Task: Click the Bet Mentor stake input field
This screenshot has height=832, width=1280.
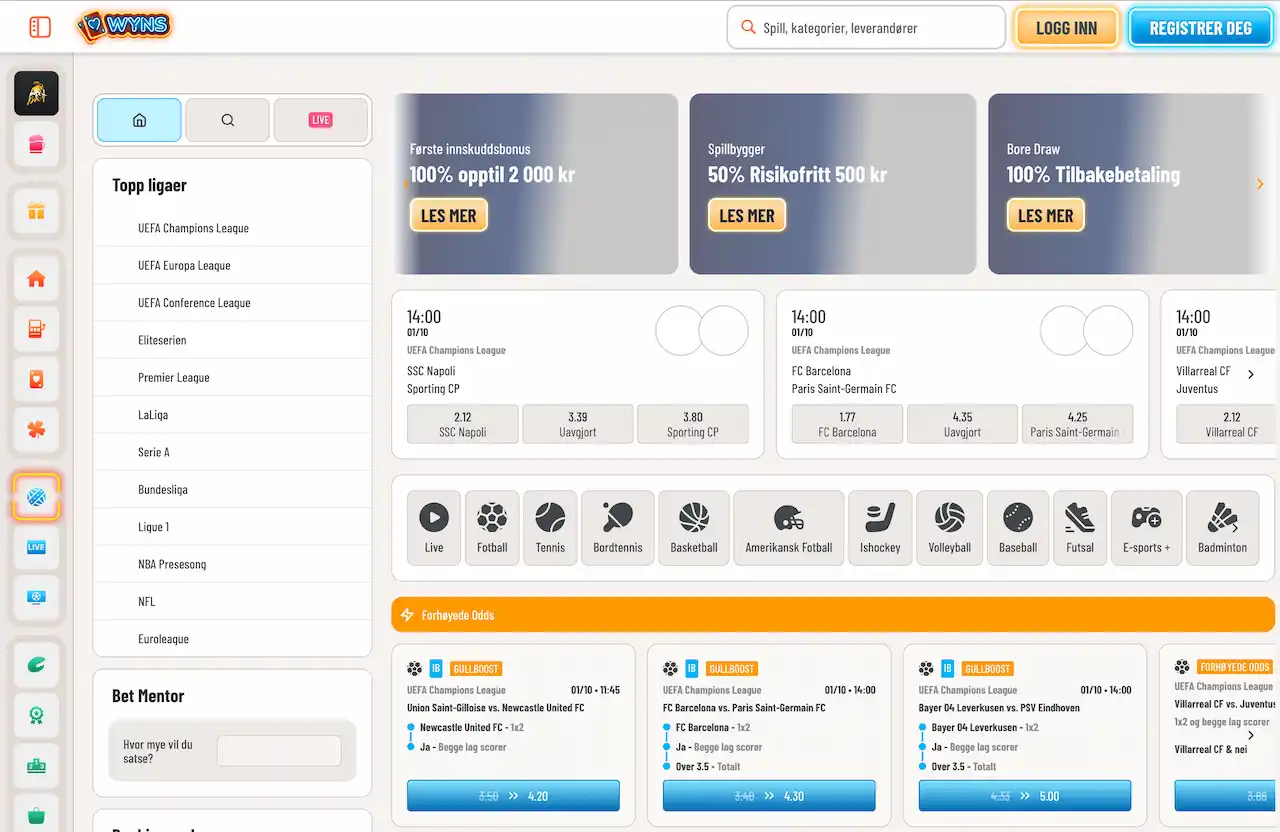Action: coord(279,751)
